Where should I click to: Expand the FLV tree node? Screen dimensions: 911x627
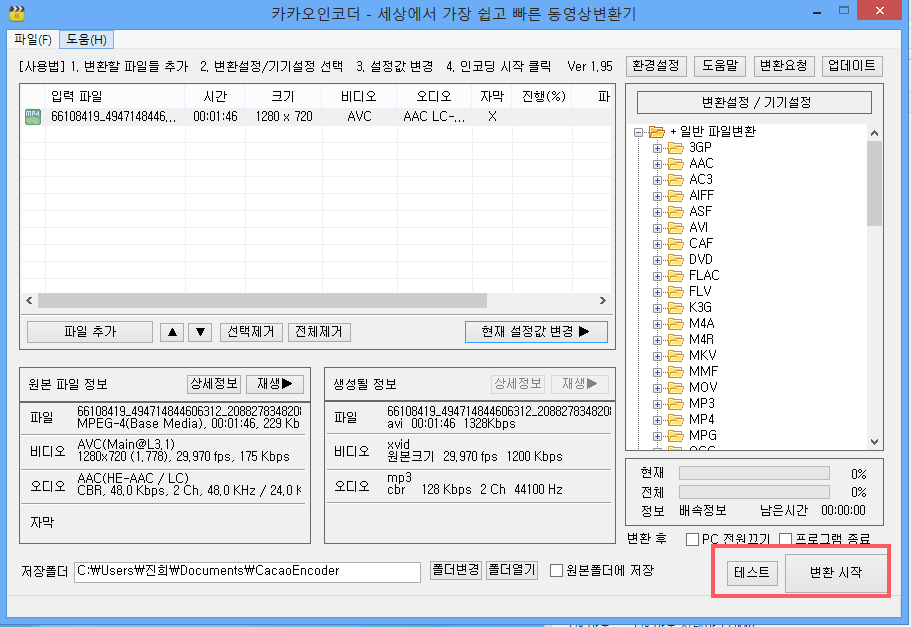657,292
